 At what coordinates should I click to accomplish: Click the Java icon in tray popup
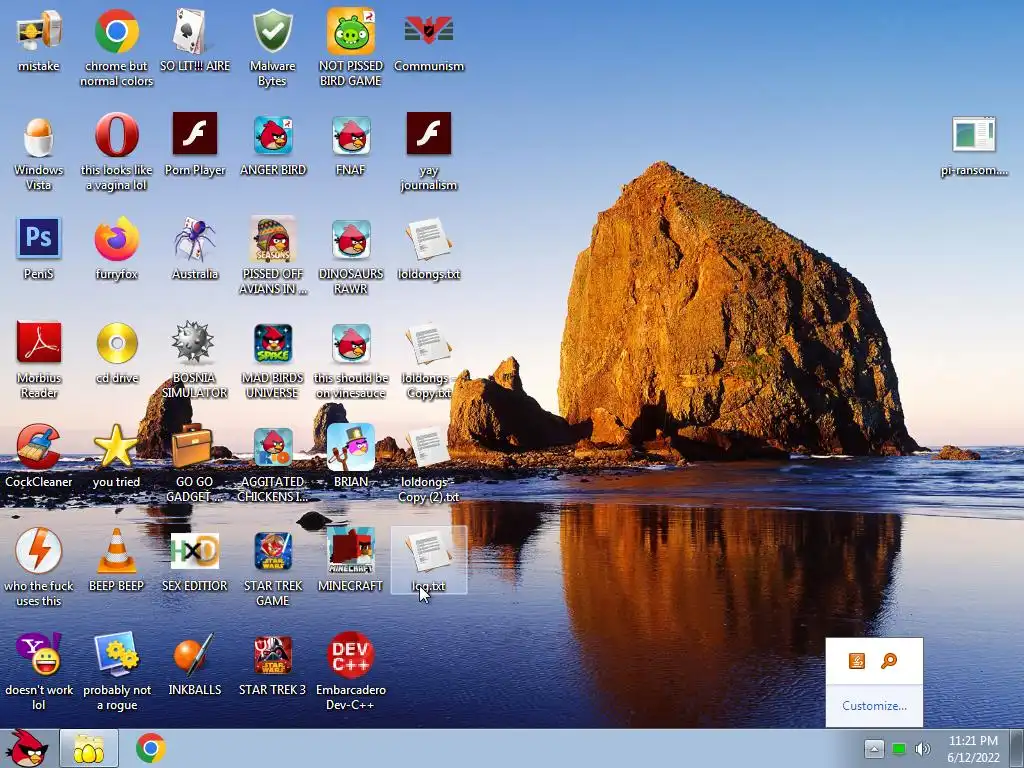click(x=857, y=661)
